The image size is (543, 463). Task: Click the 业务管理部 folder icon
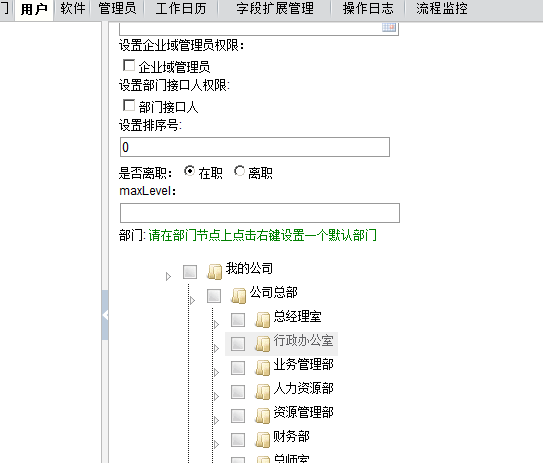[x=262, y=368]
